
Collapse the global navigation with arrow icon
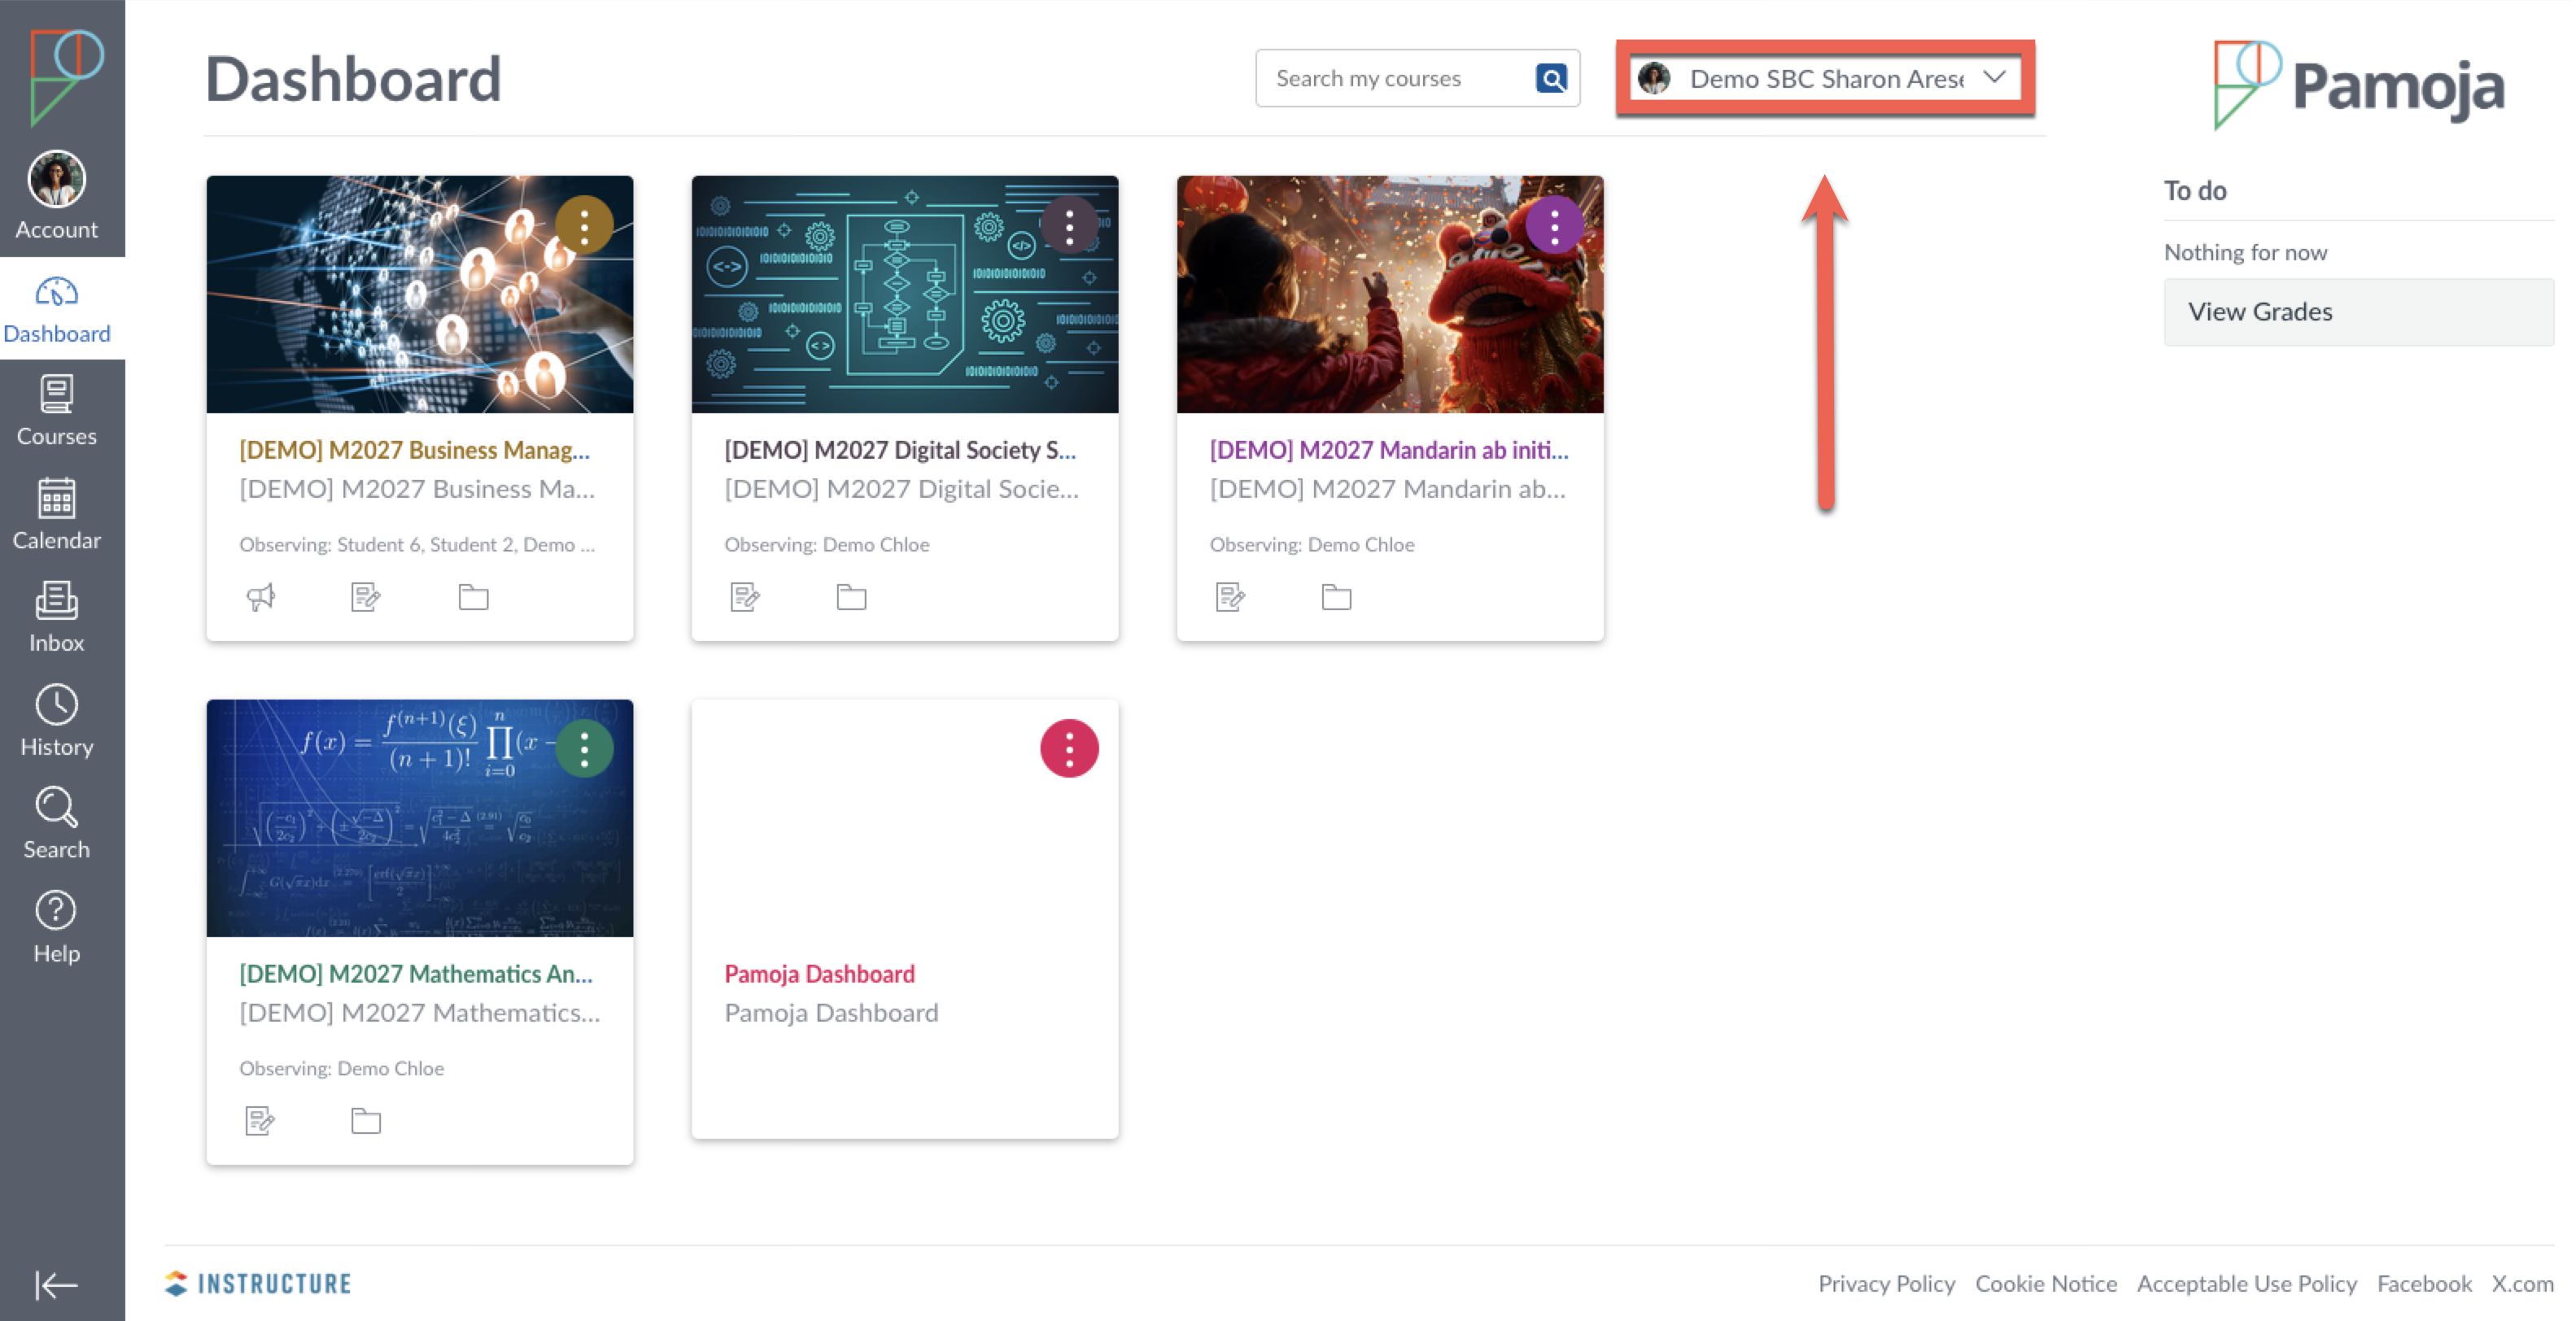point(56,1284)
